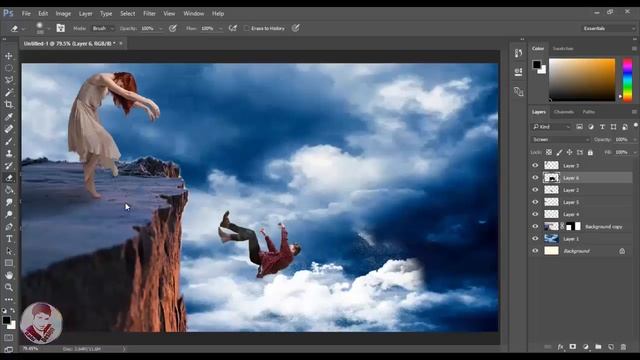Open the Flow slider arrow
The width and height of the screenshot is (640, 360).
220,29
